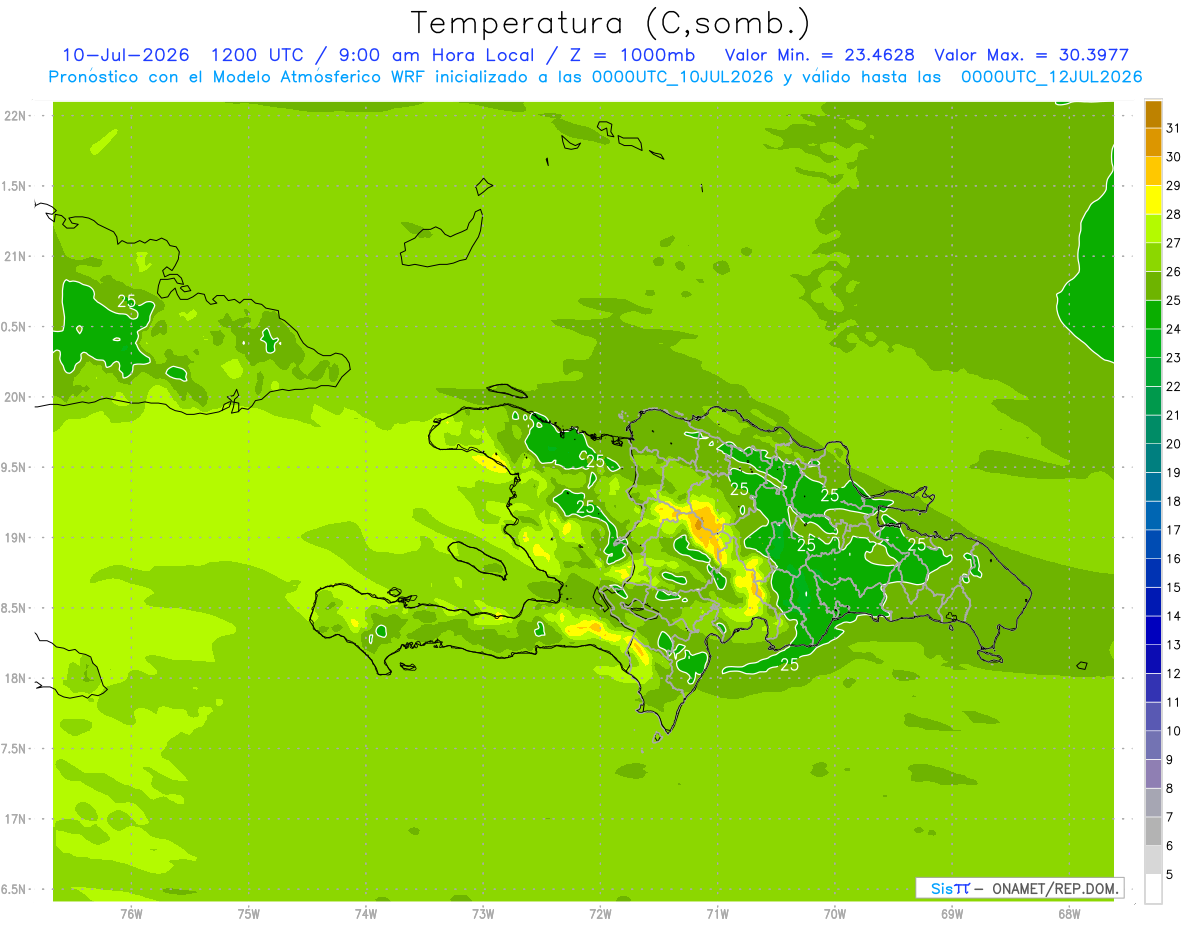
Task: Select the dark blue 14 degree legend swatch
Action: coord(1153,602)
